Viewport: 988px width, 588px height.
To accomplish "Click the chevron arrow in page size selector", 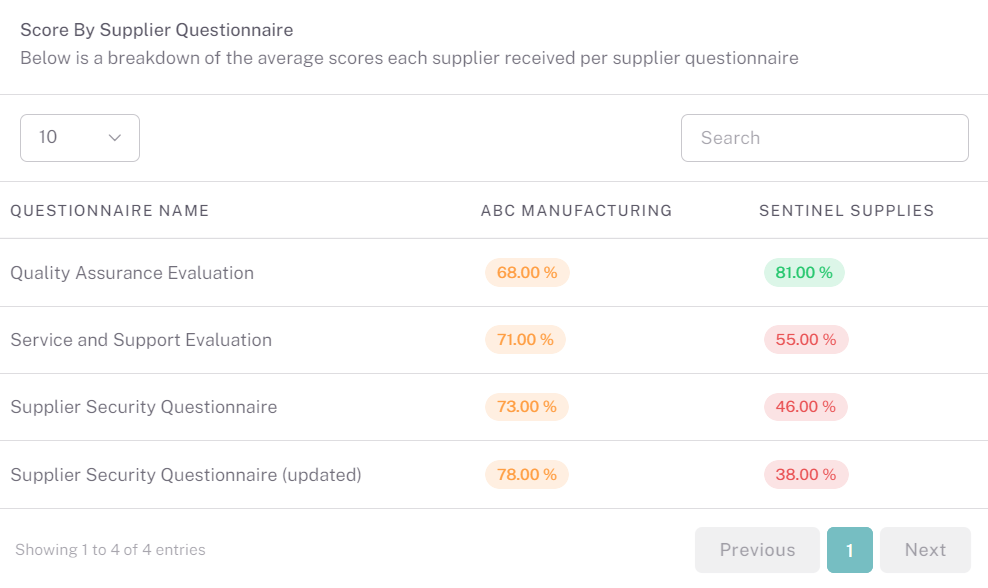I will point(115,137).
